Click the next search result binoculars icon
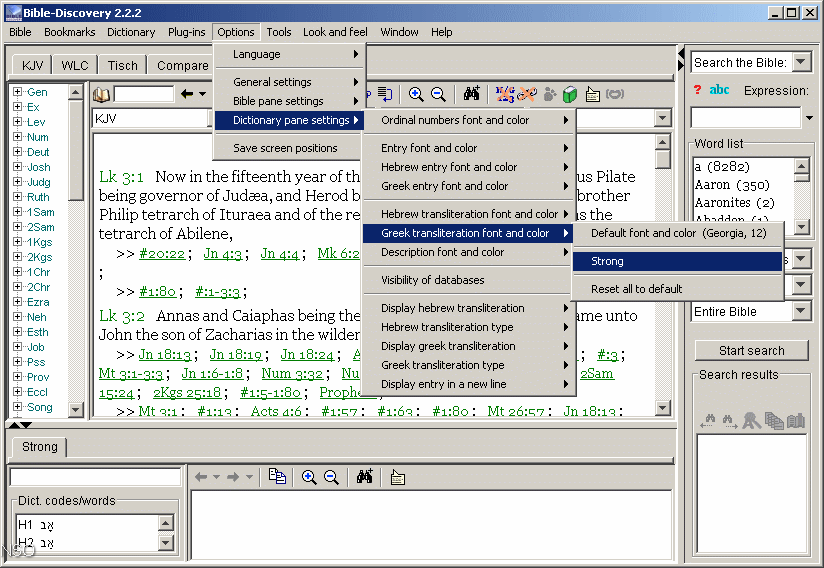824x568 pixels. click(x=729, y=420)
